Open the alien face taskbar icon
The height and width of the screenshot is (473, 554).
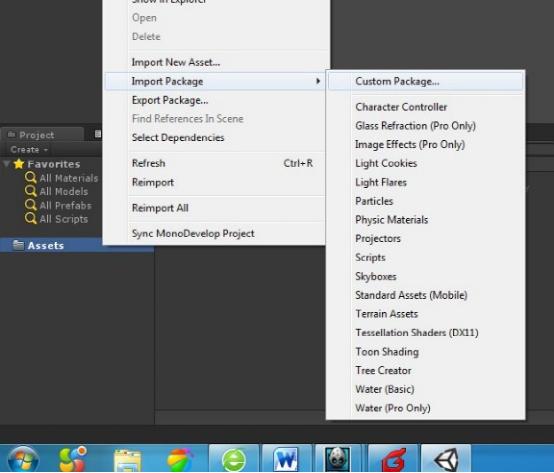coord(337,459)
